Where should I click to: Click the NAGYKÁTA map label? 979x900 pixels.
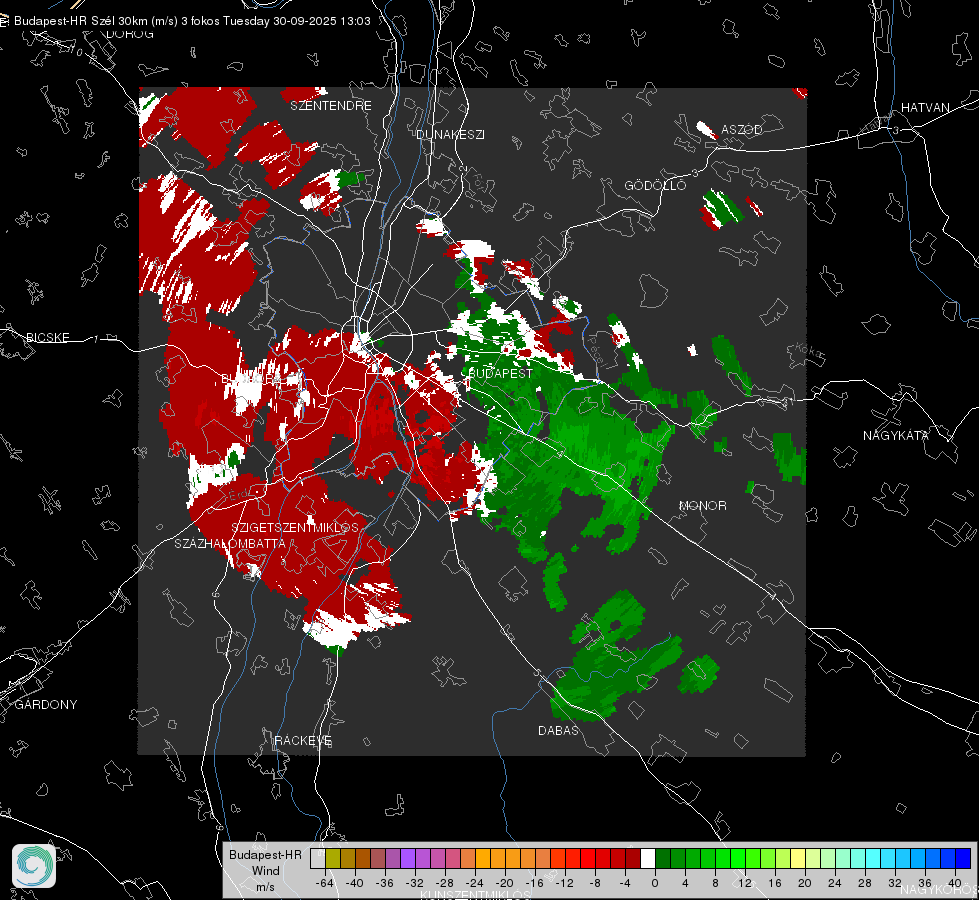tap(896, 436)
